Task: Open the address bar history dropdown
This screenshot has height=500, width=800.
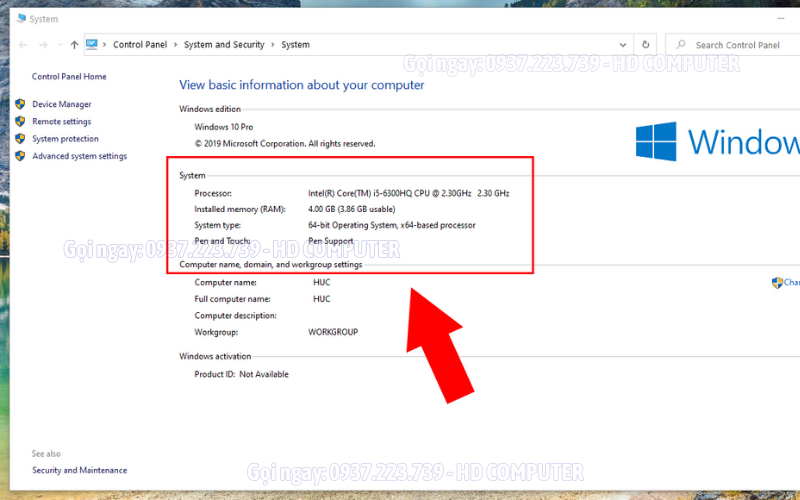Action: tap(623, 45)
